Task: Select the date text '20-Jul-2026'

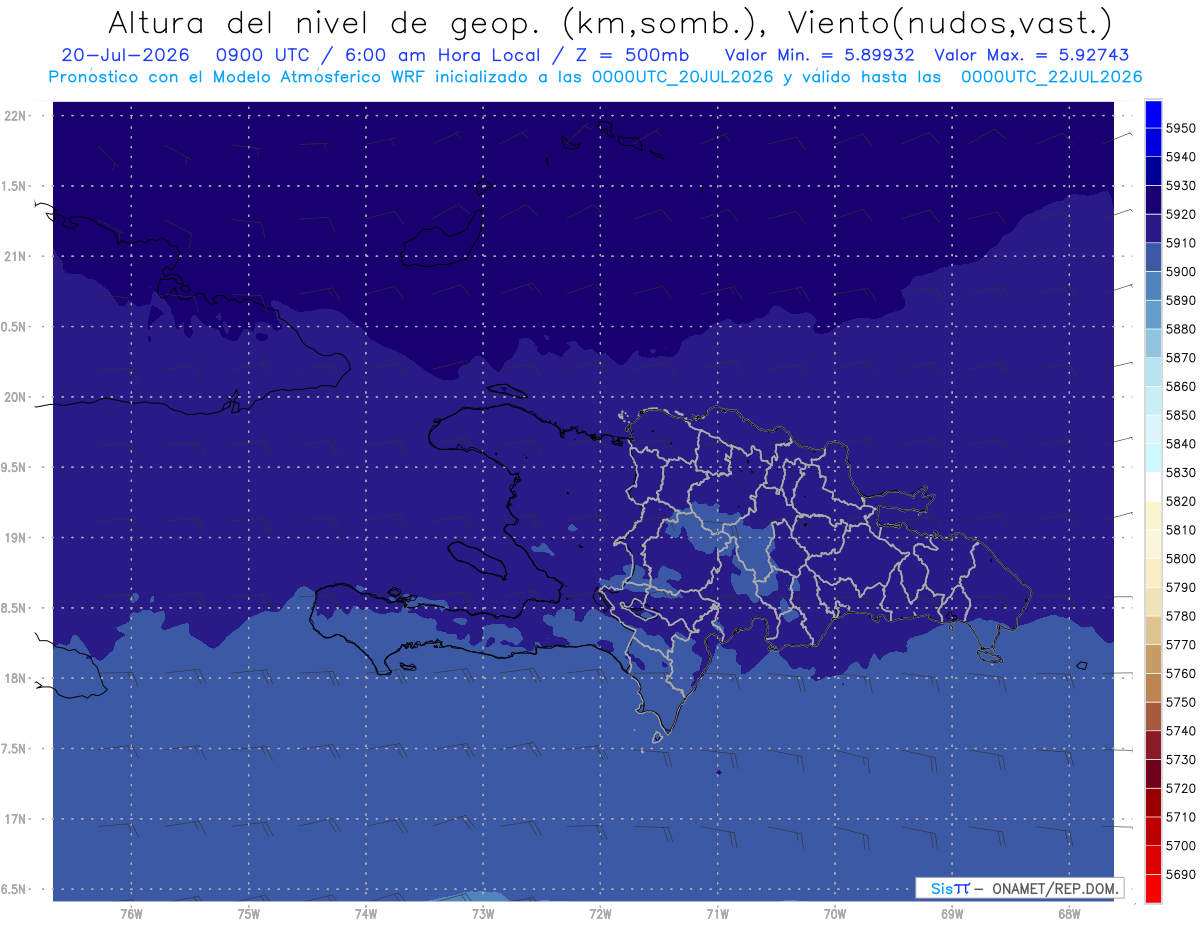Action: pos(125,55)
